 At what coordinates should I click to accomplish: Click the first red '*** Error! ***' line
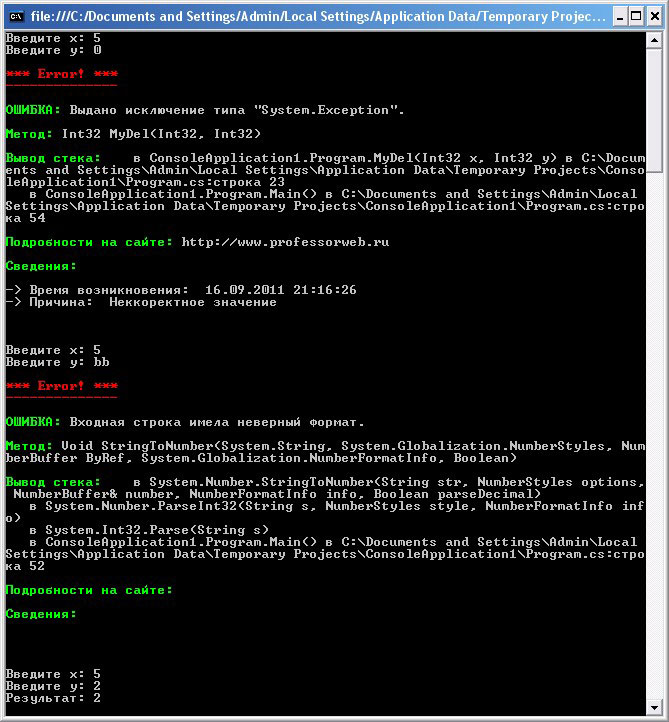[62, 74]
